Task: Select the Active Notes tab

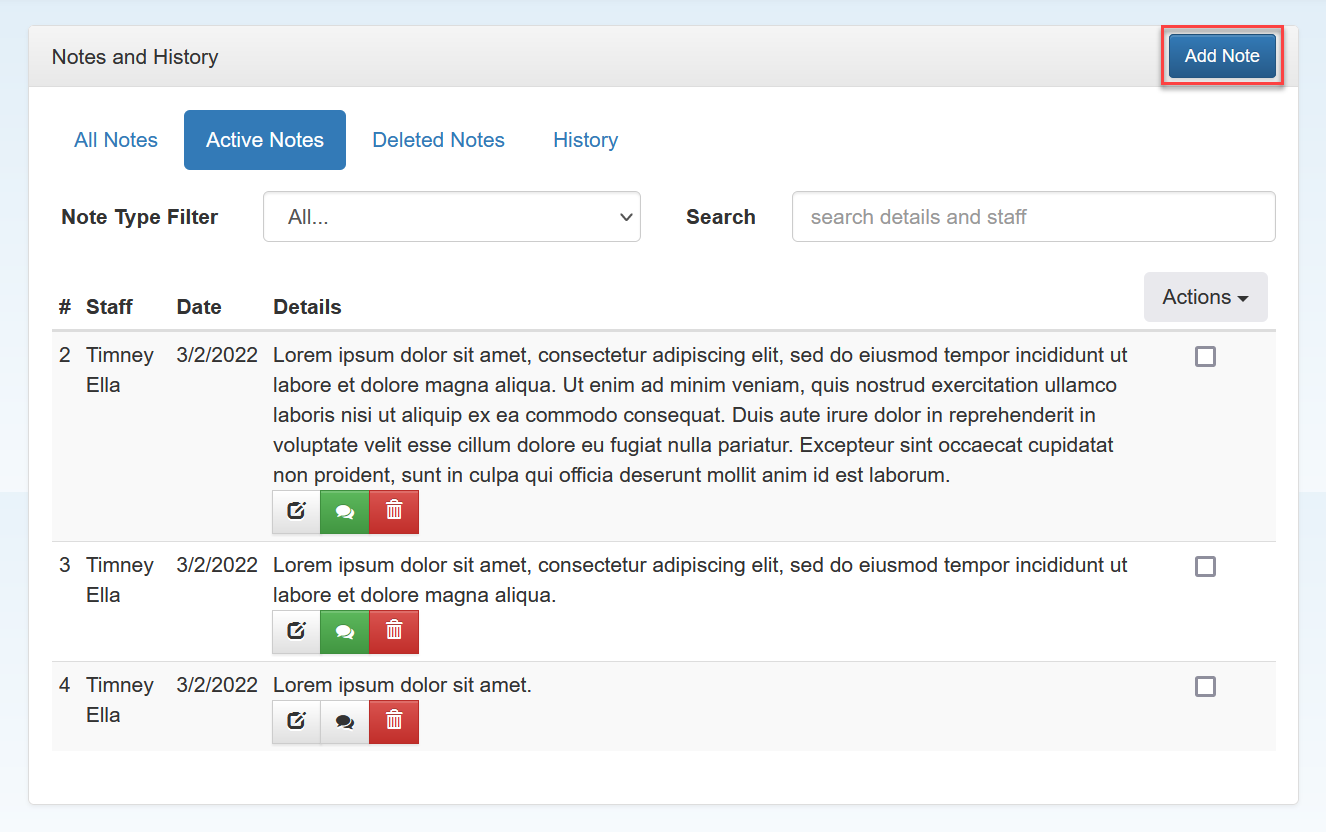Action: tap(265, 140)
